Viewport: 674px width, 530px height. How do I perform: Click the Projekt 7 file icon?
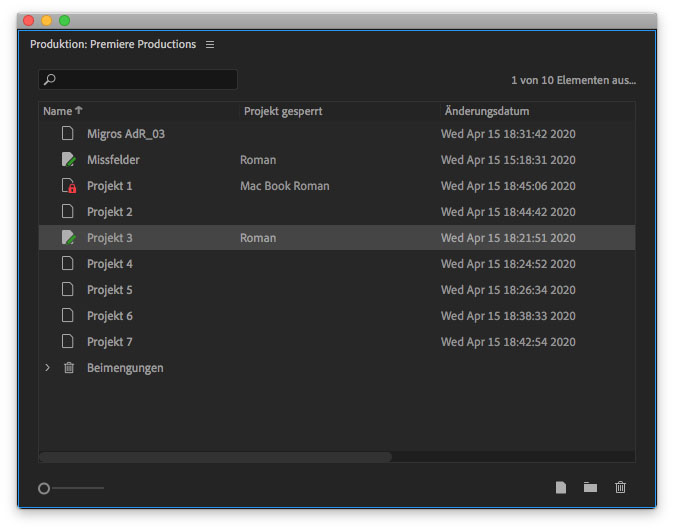(67, 341)
